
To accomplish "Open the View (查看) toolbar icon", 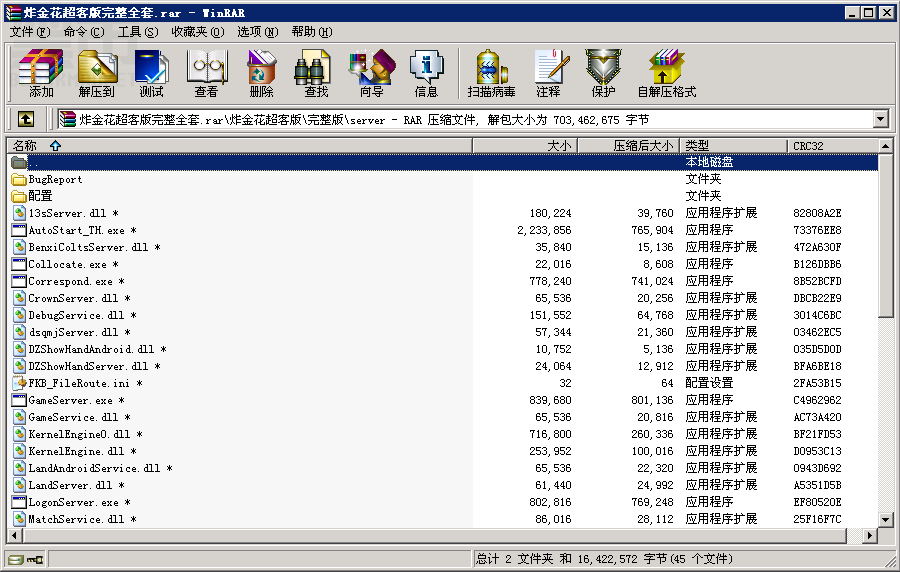I will click(x=206, y=73).
